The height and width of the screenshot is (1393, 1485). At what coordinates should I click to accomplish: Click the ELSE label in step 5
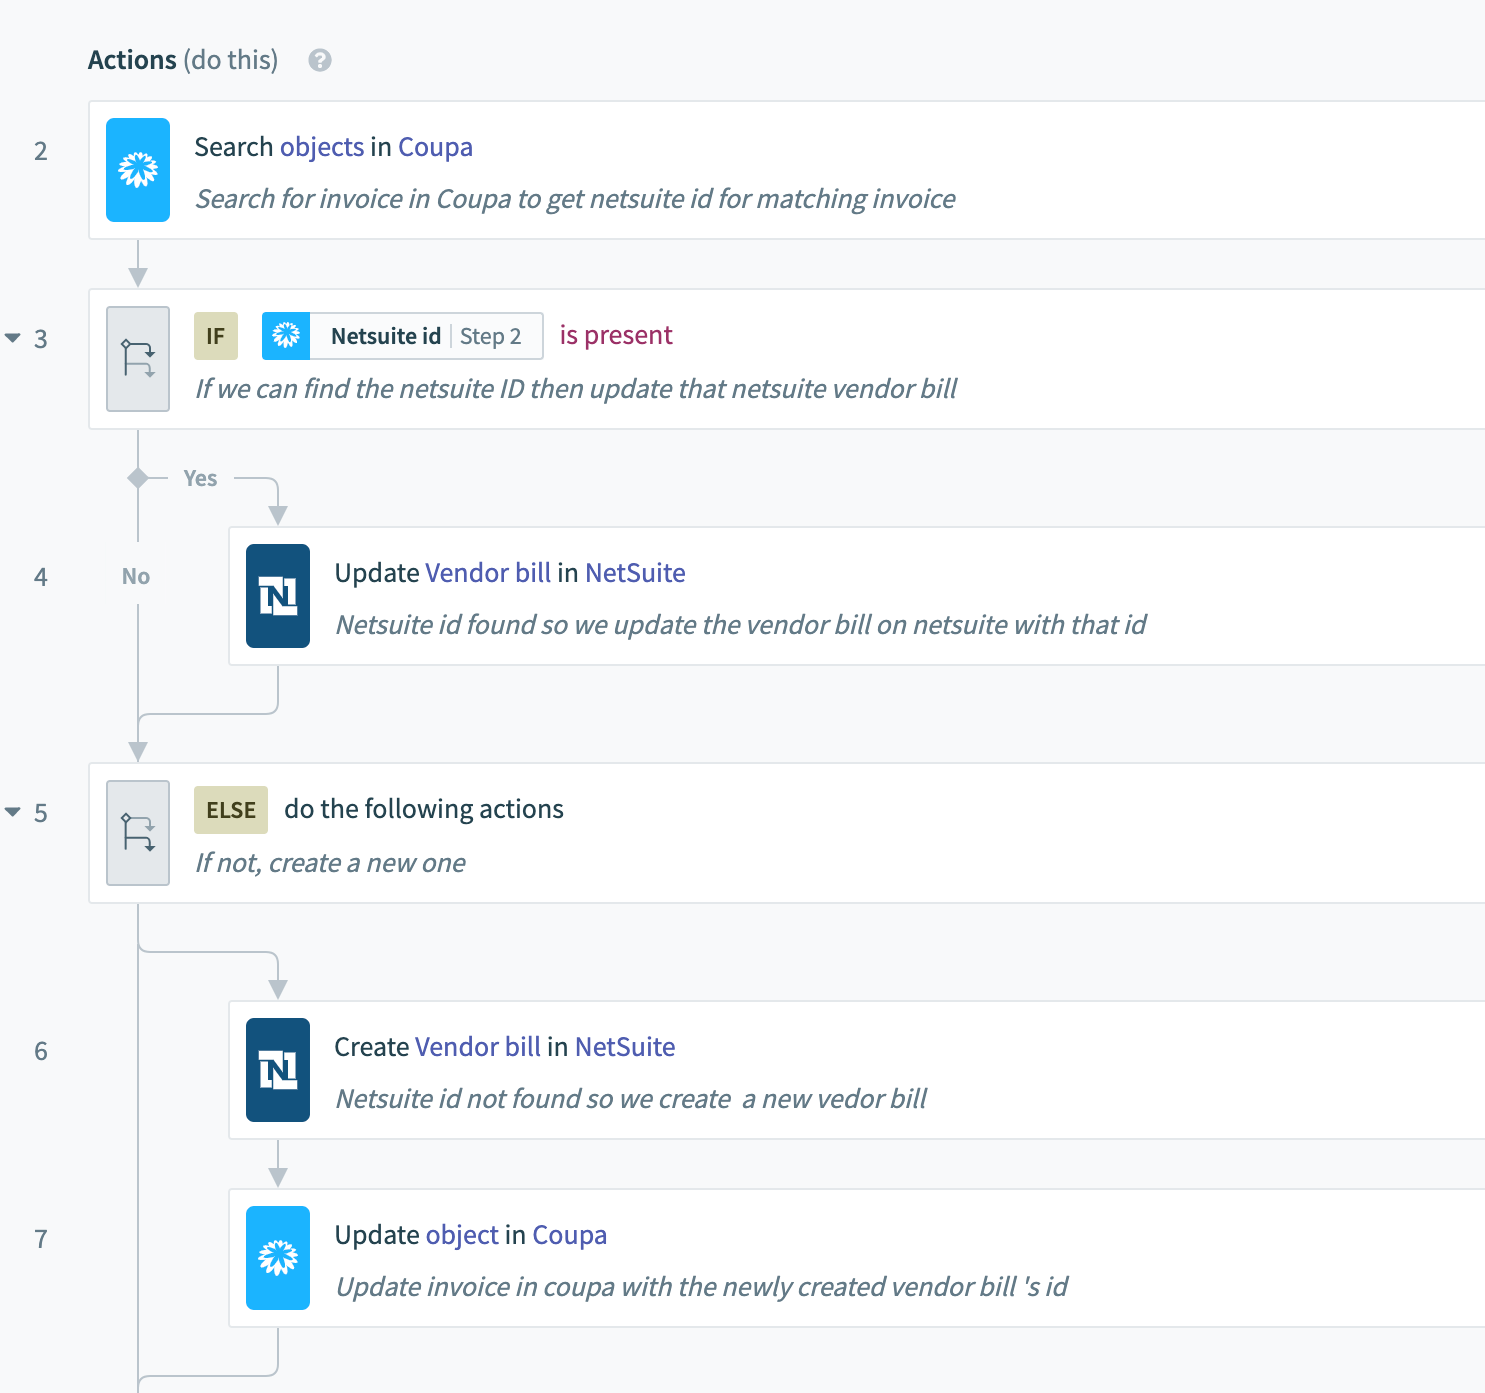tap(231, 810)
